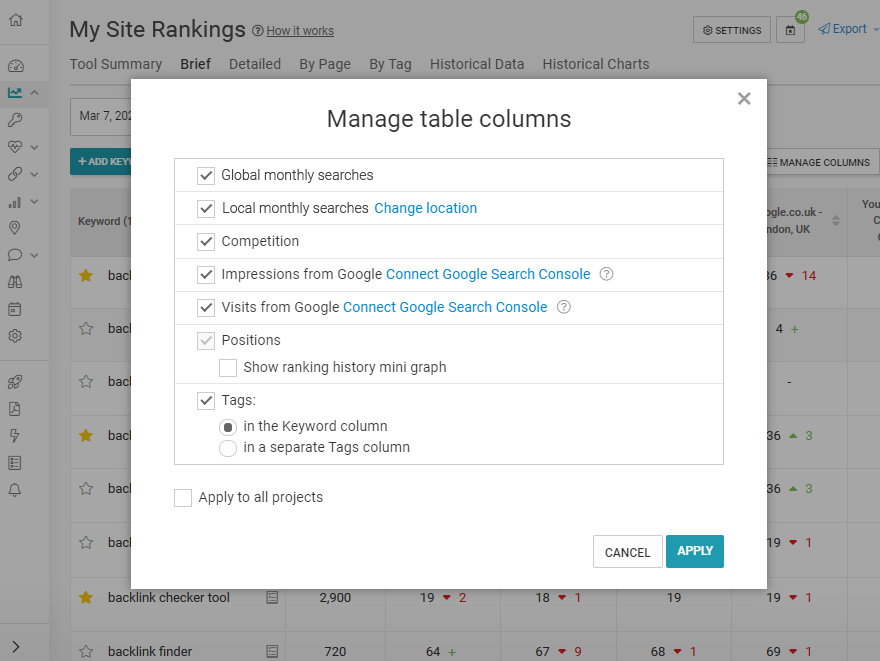This screenshot has height=661, width=880.
Task: Open the bar chart analytics icon
Action: (15, 201)
